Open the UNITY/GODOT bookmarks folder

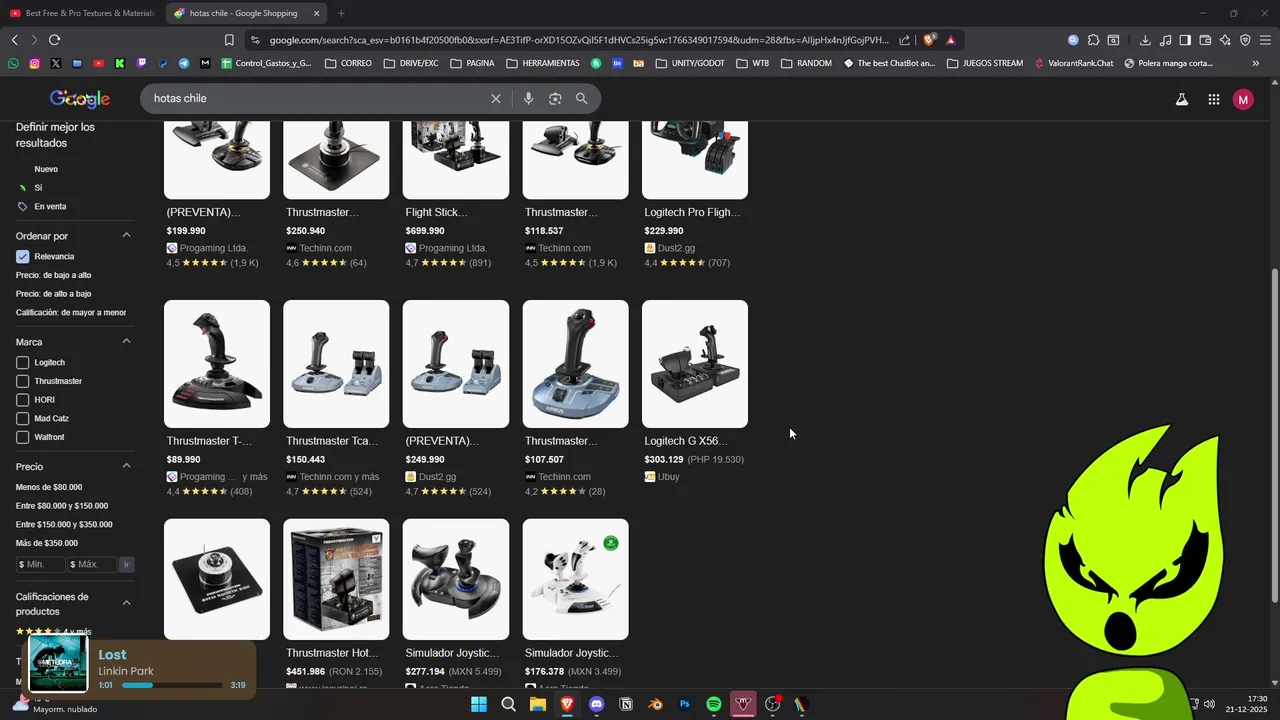(690, 63)
